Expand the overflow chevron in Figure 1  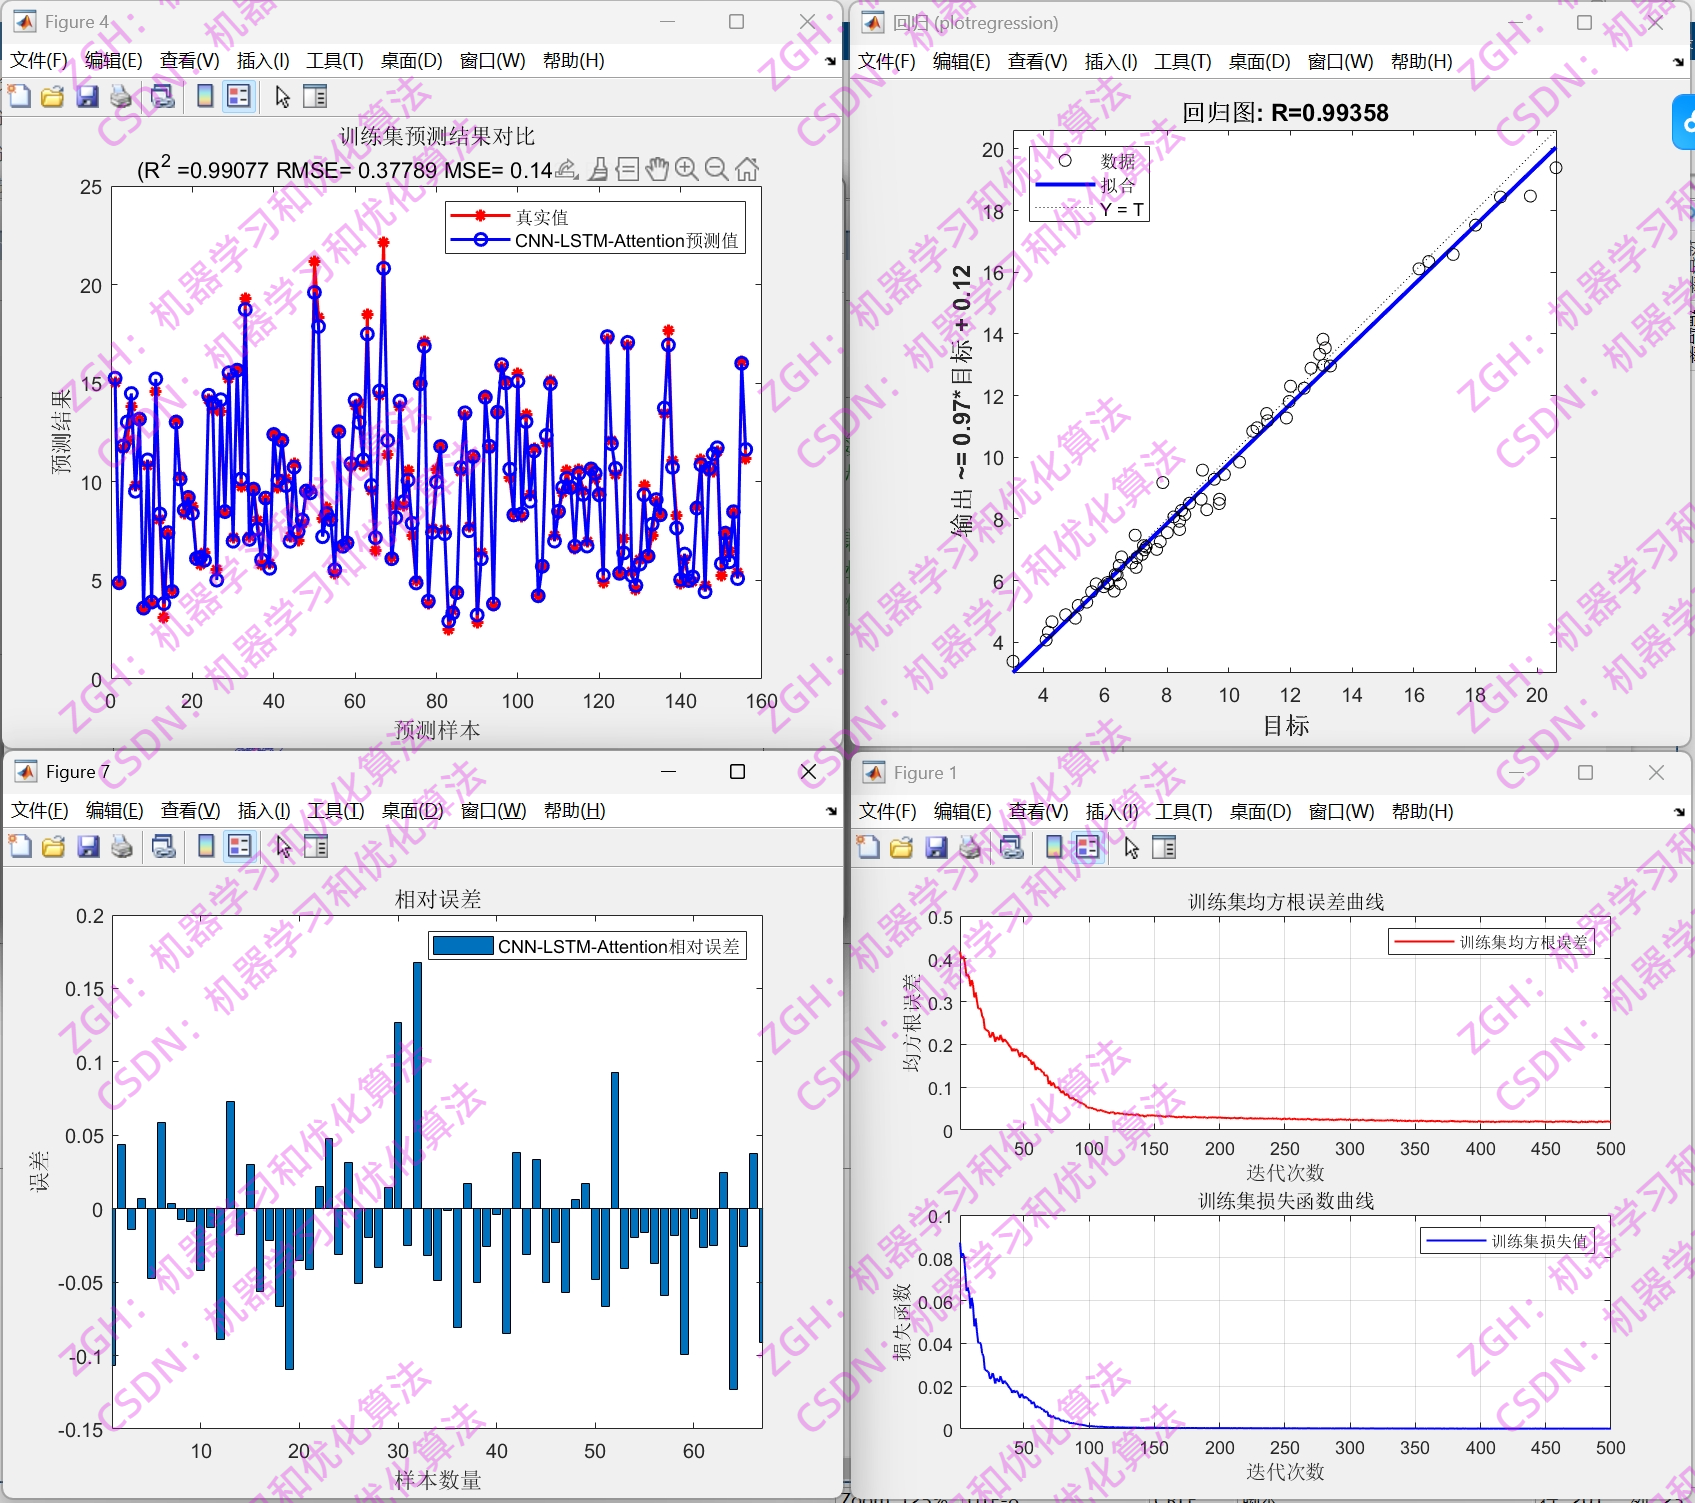(x=1678, y=812)
